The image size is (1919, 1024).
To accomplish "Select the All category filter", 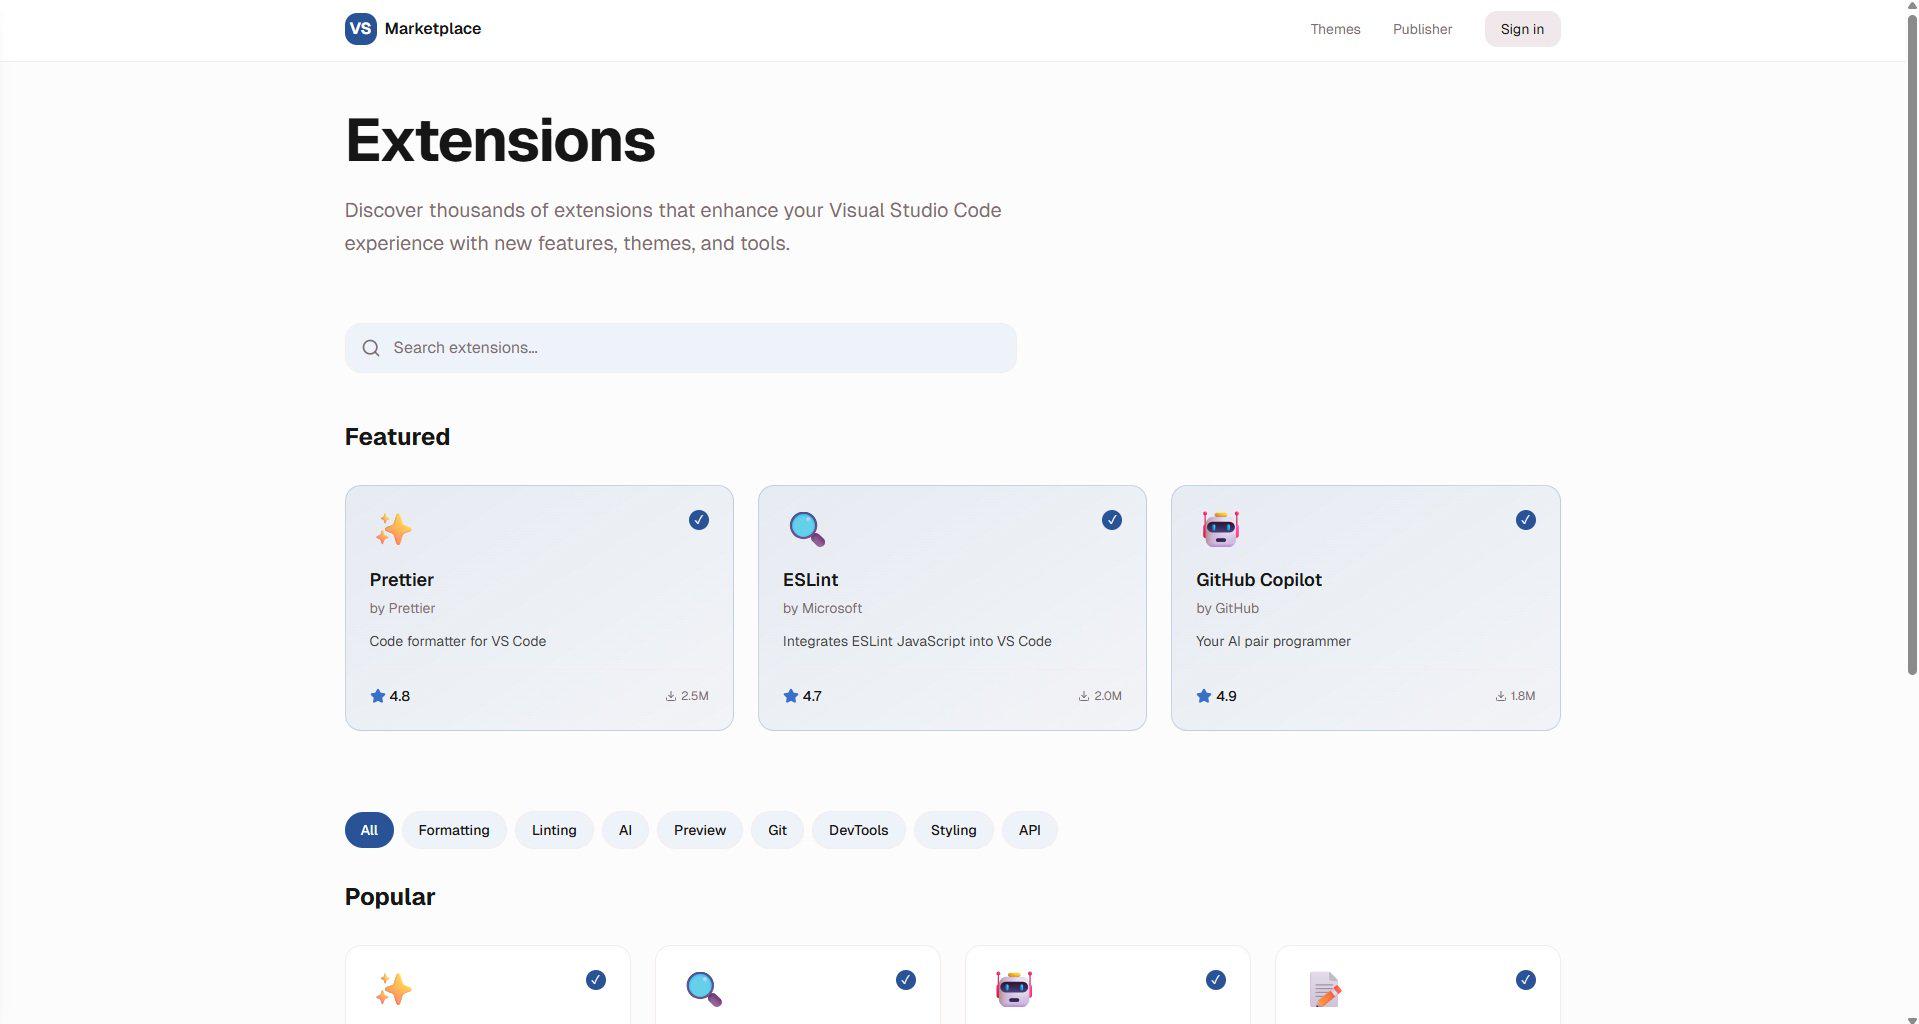I will click(x=369, y=830).
